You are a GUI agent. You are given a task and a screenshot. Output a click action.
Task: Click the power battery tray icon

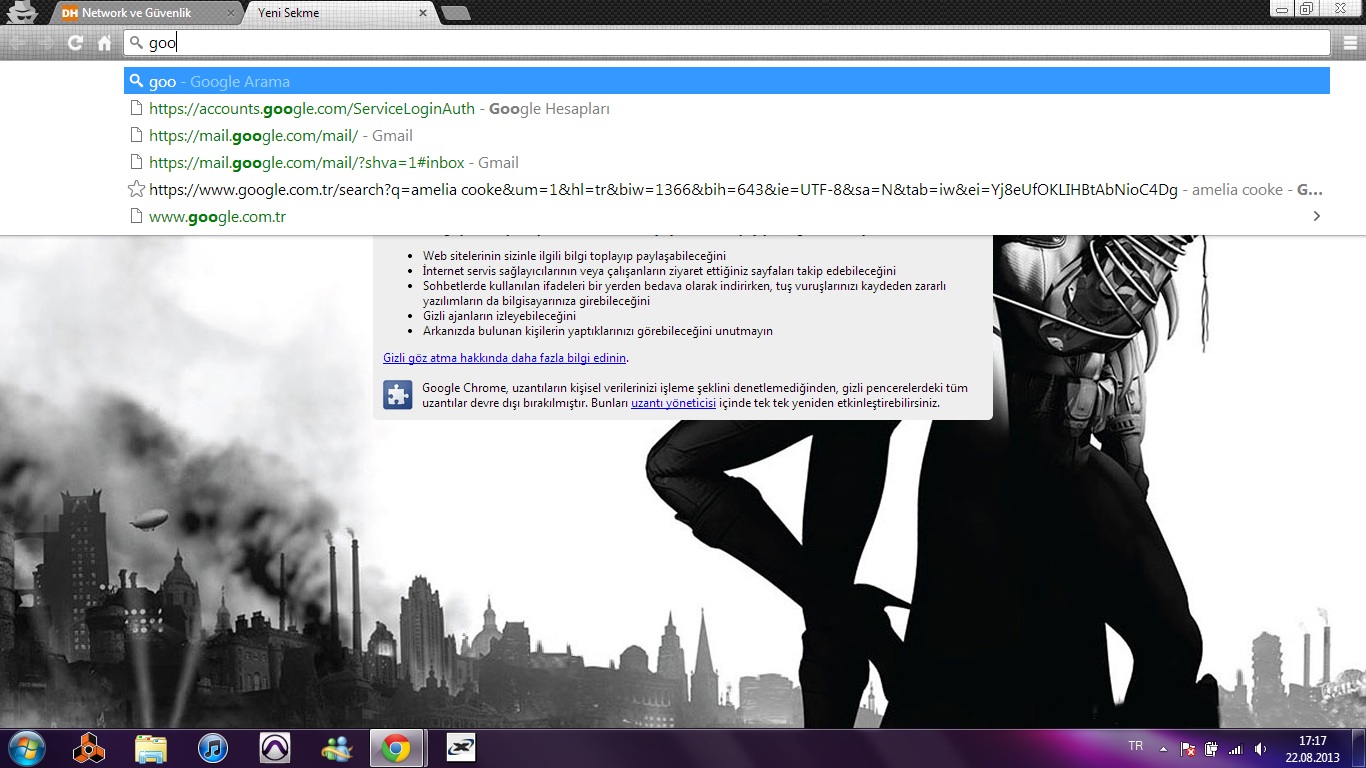pos(1211,748)
